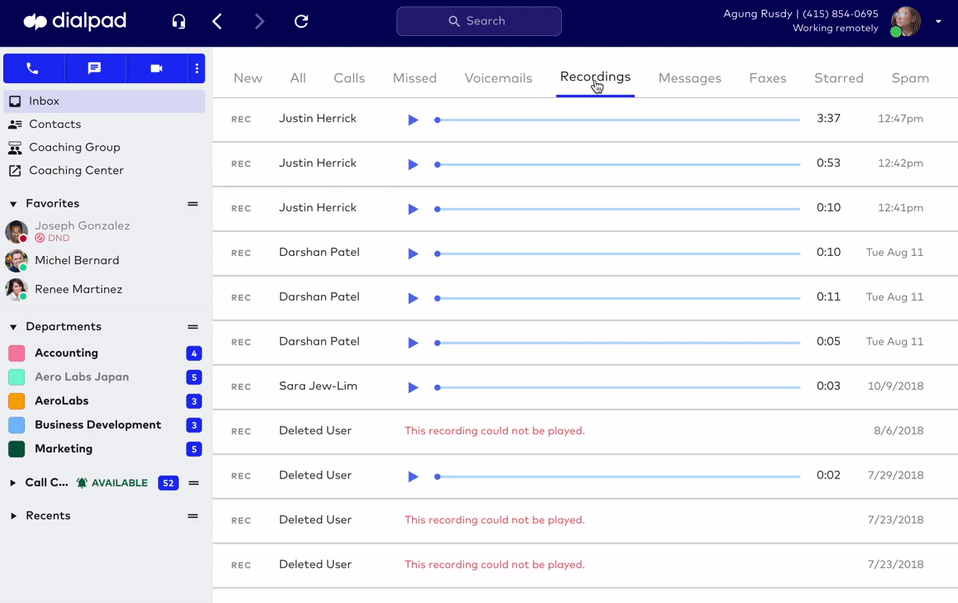This screenshot has width=958, height=603.
Task: Switch to the Voicemails tab
Action: click(x=499, y=78)
